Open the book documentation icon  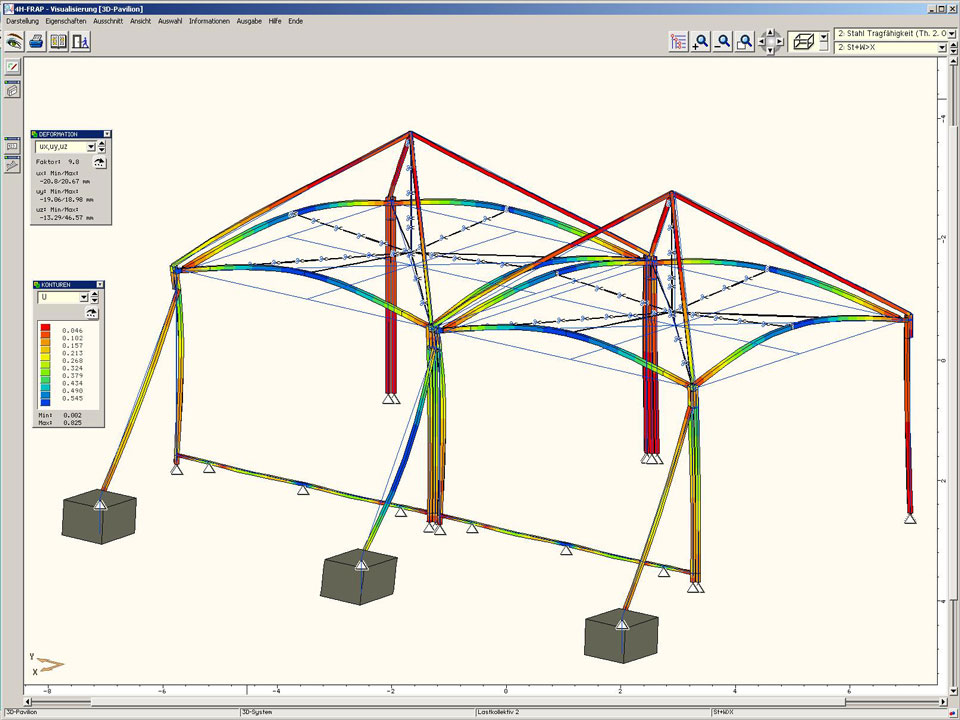tap(59, 41)
